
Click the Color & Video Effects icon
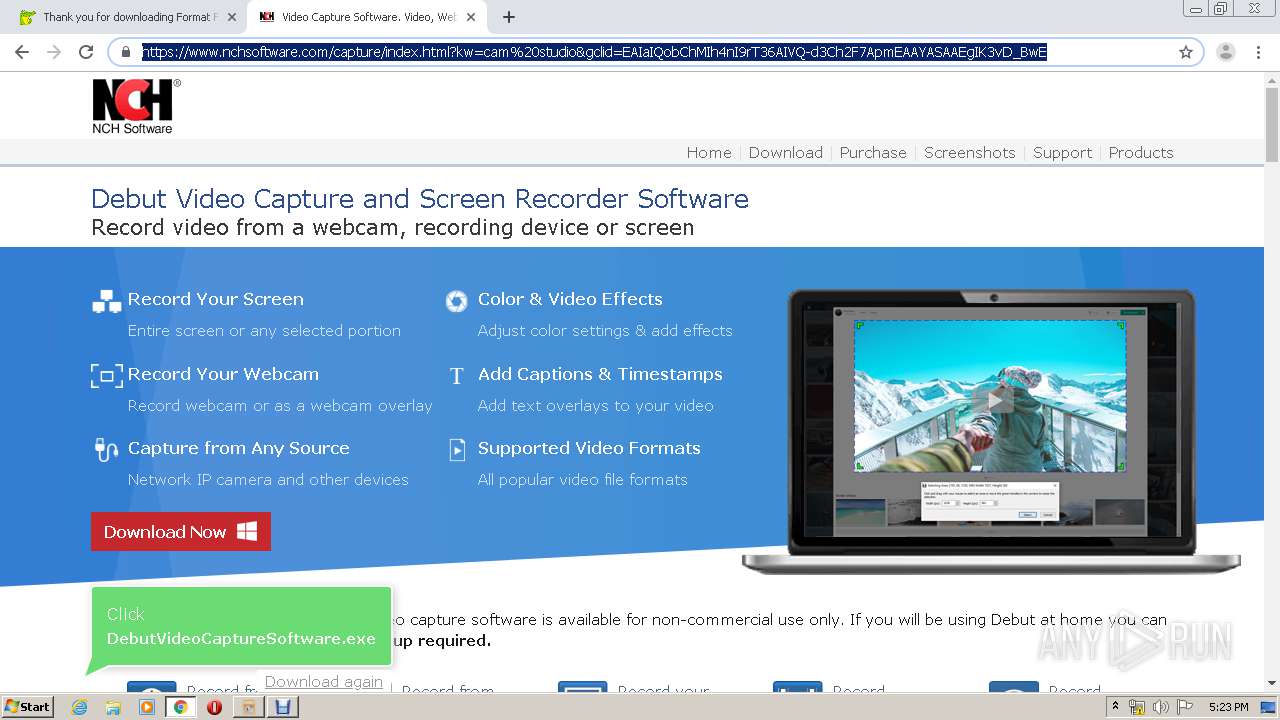pyautogui.click(x=456, y=301)
